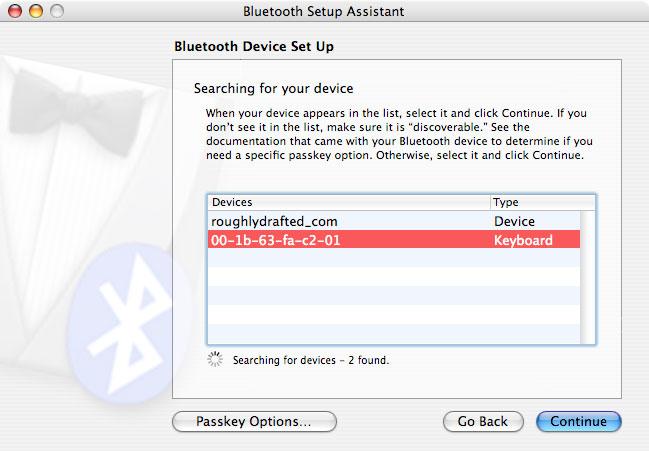Click the Devices column header

[349, 202]
